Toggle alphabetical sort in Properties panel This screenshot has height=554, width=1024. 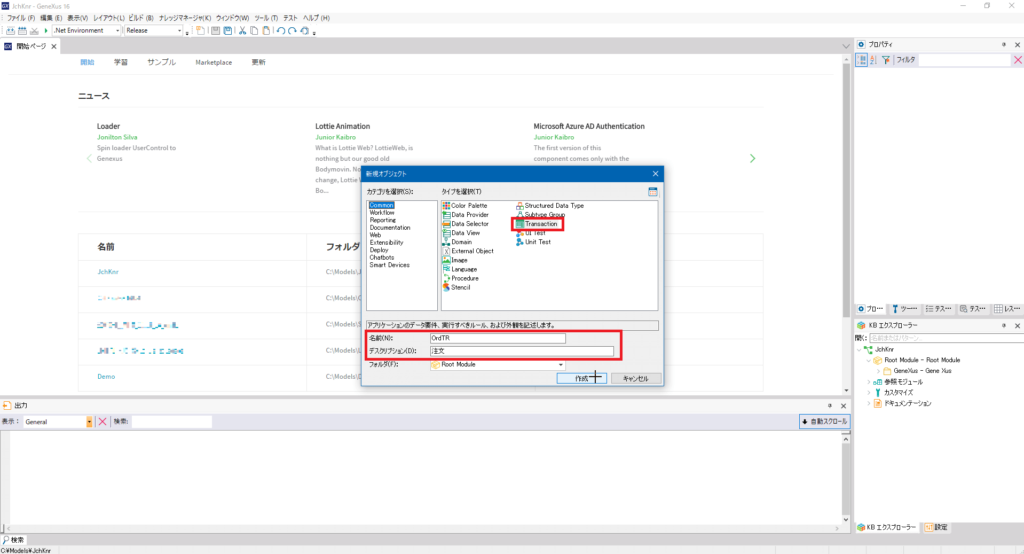pos(874,59)
